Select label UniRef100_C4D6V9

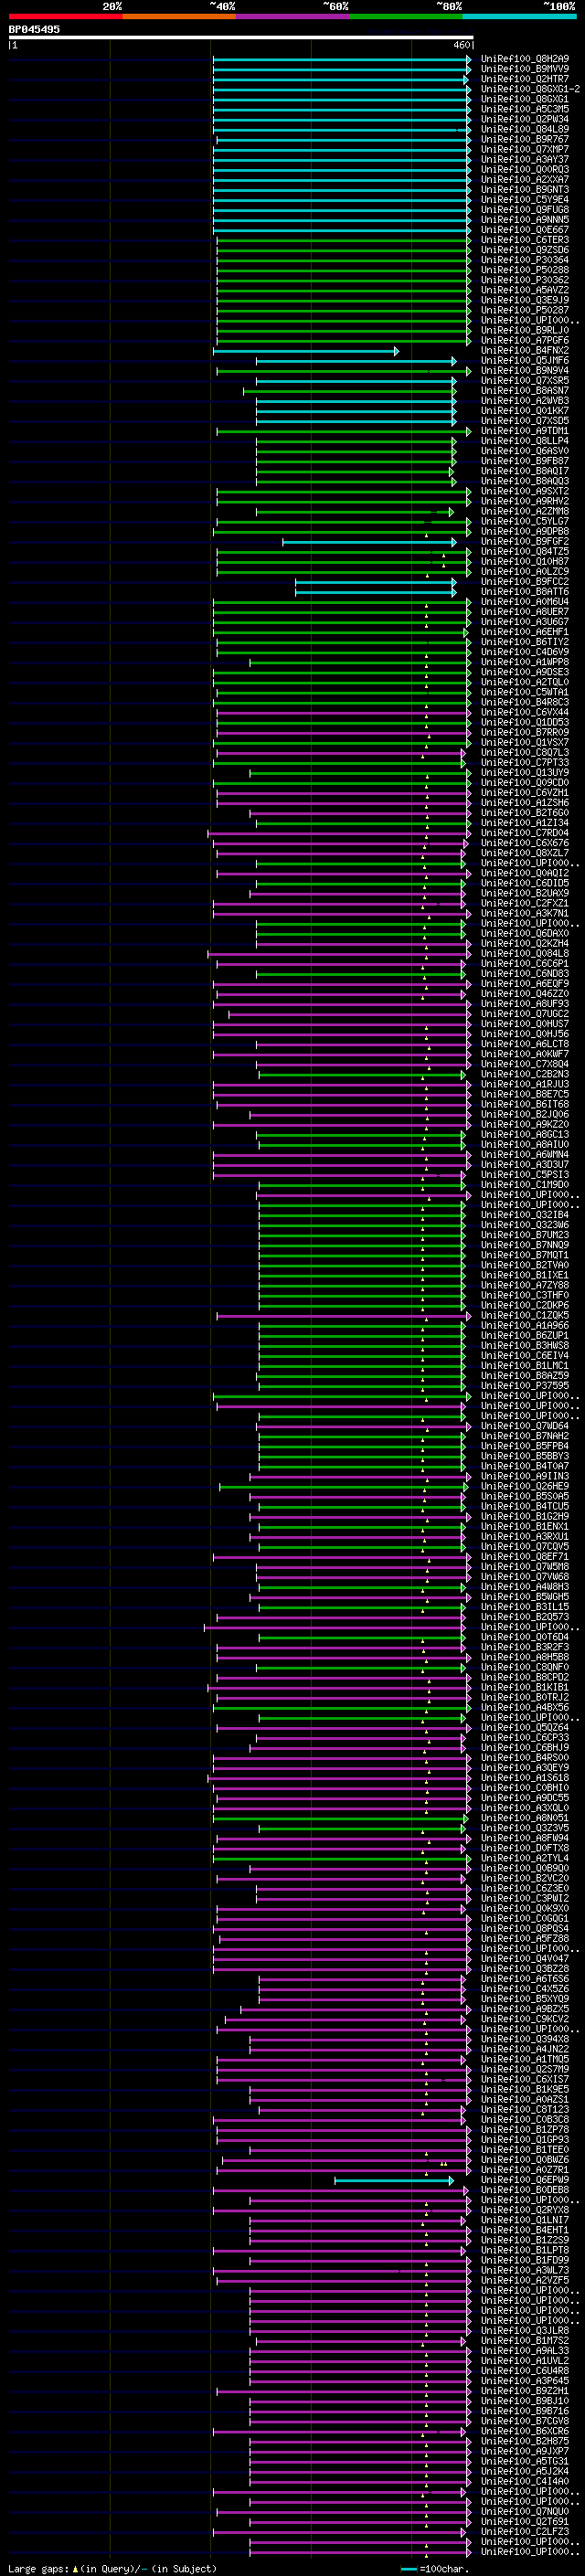click(525, 652)
